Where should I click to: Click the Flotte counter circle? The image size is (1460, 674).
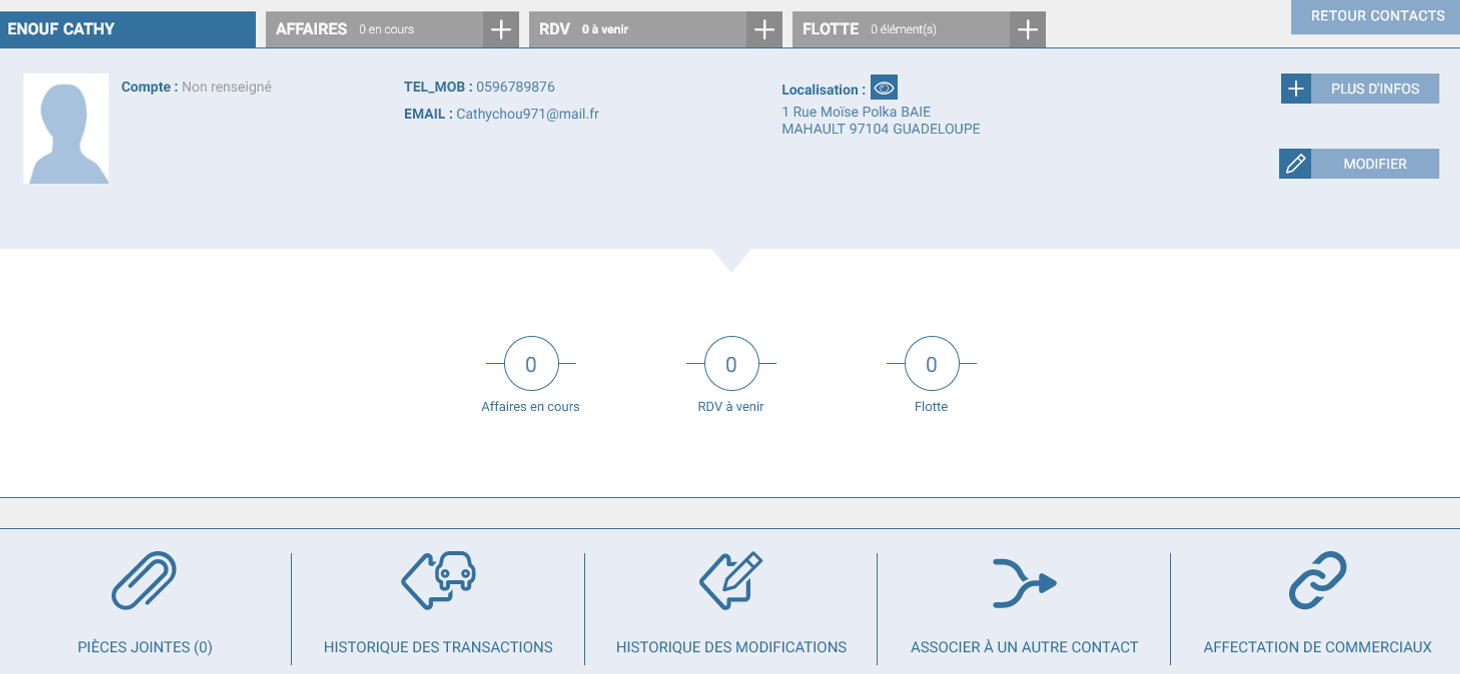coord(931,364)
